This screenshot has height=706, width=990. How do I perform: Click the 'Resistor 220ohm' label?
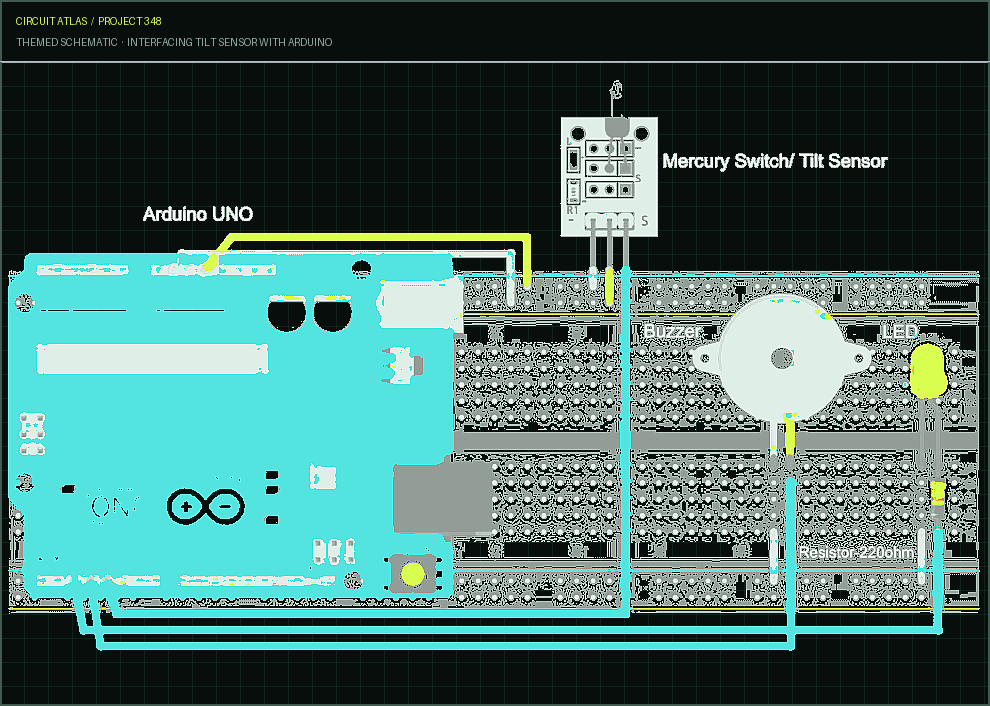click(856, 553)
